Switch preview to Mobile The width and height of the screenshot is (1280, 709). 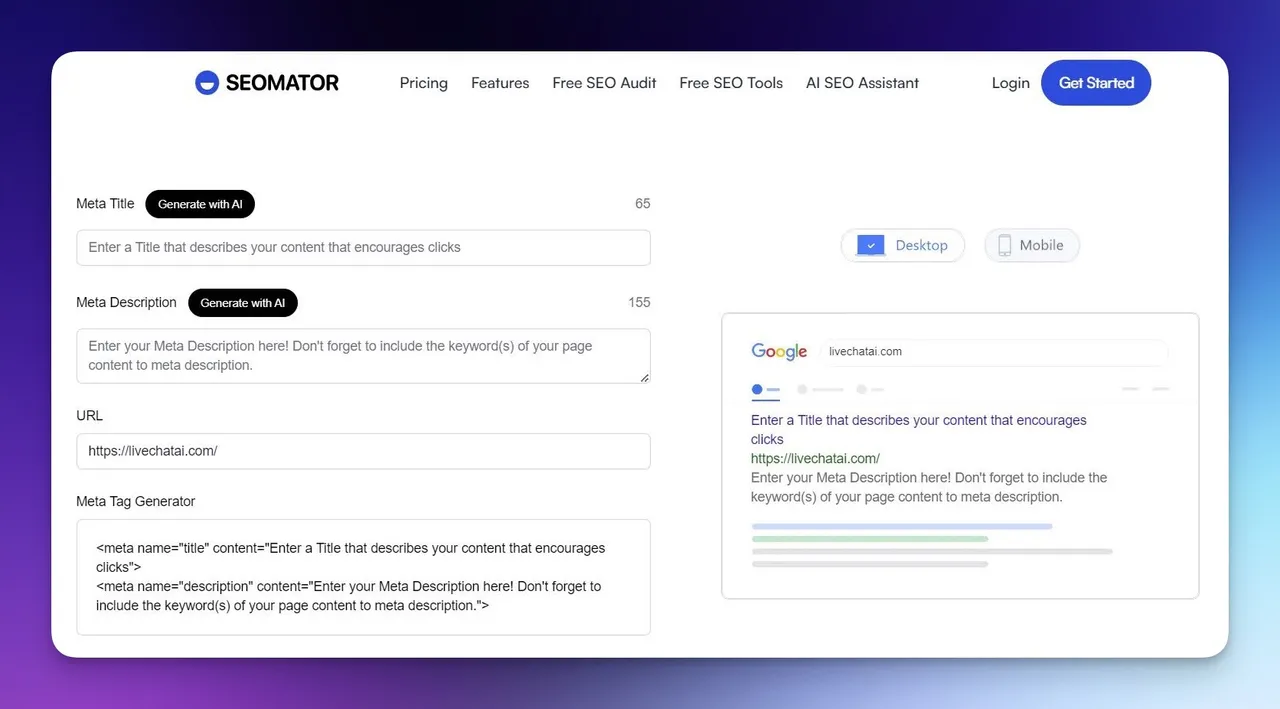pyautogui.click(x=1032, y=245)
